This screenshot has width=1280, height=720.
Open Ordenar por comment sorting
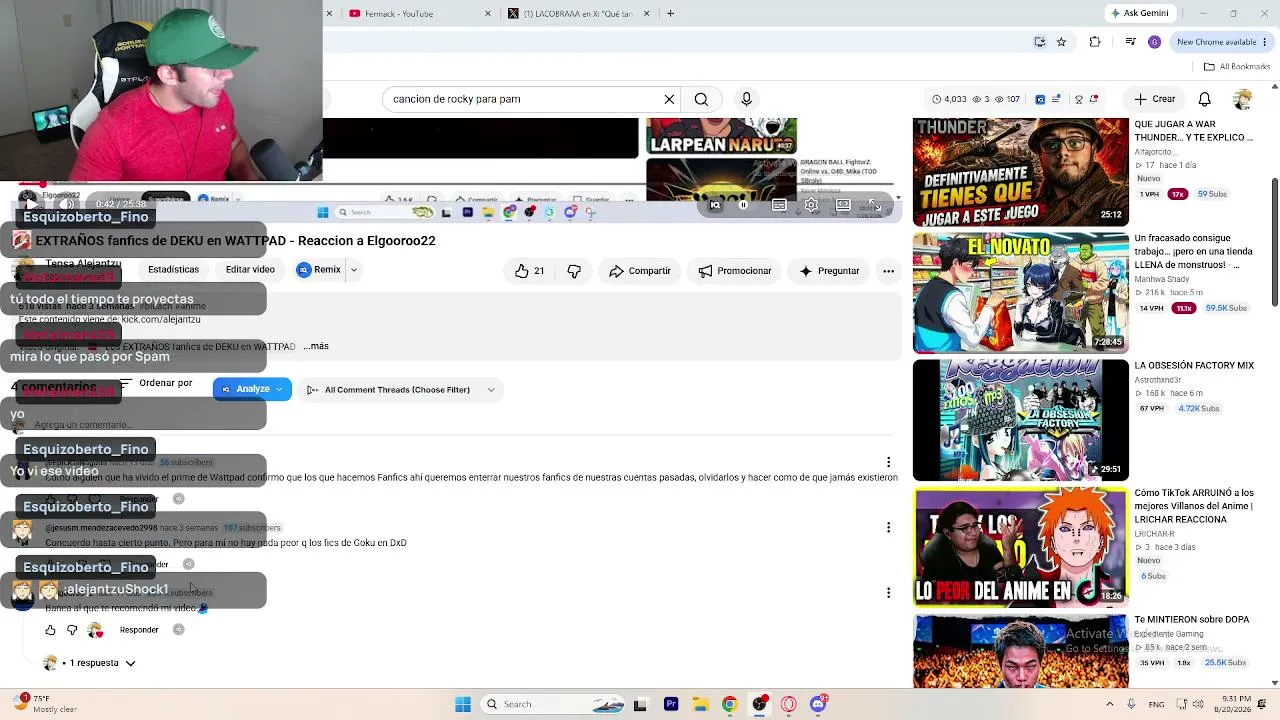coord(156,383)
